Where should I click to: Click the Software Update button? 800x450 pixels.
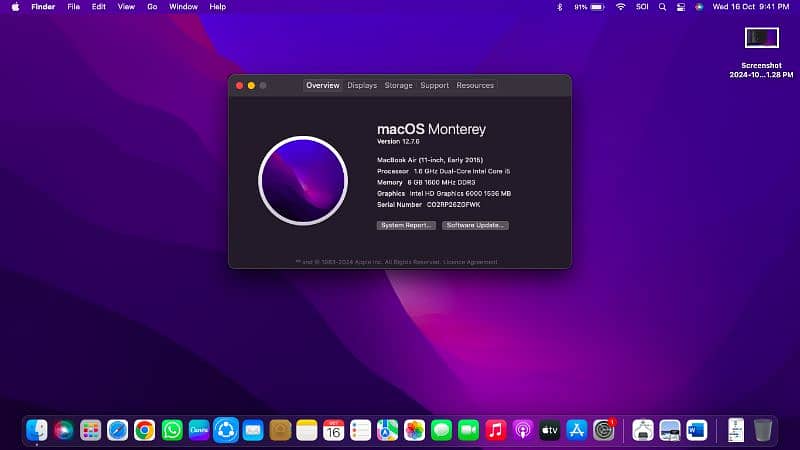476,225
